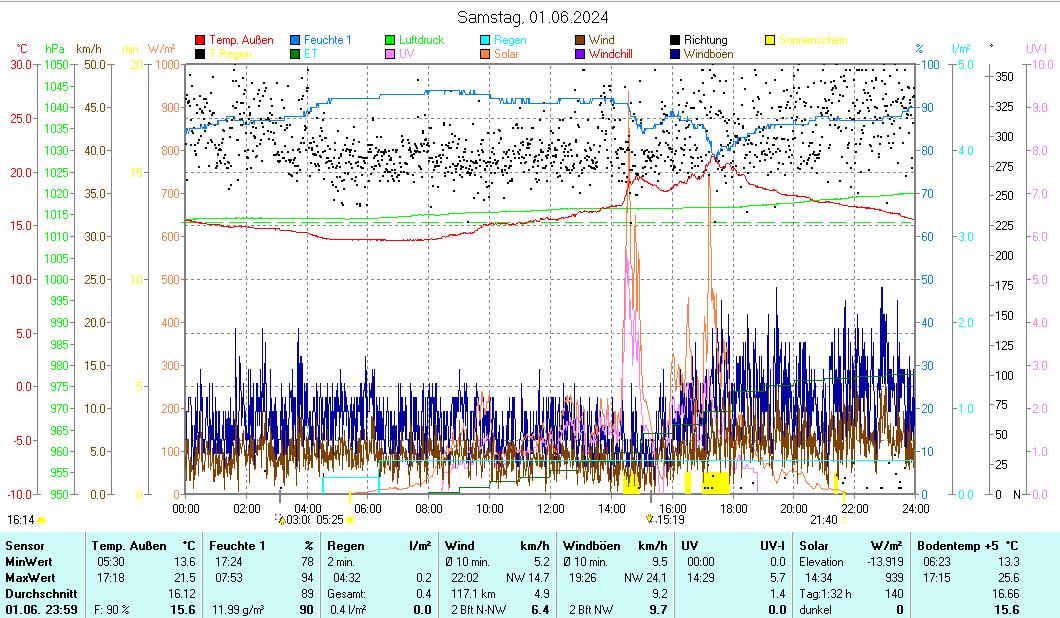This screenshot has height=618, width=1060.
Task: Click the blue Feuchte 1 legend swatch
Action: 296,40
